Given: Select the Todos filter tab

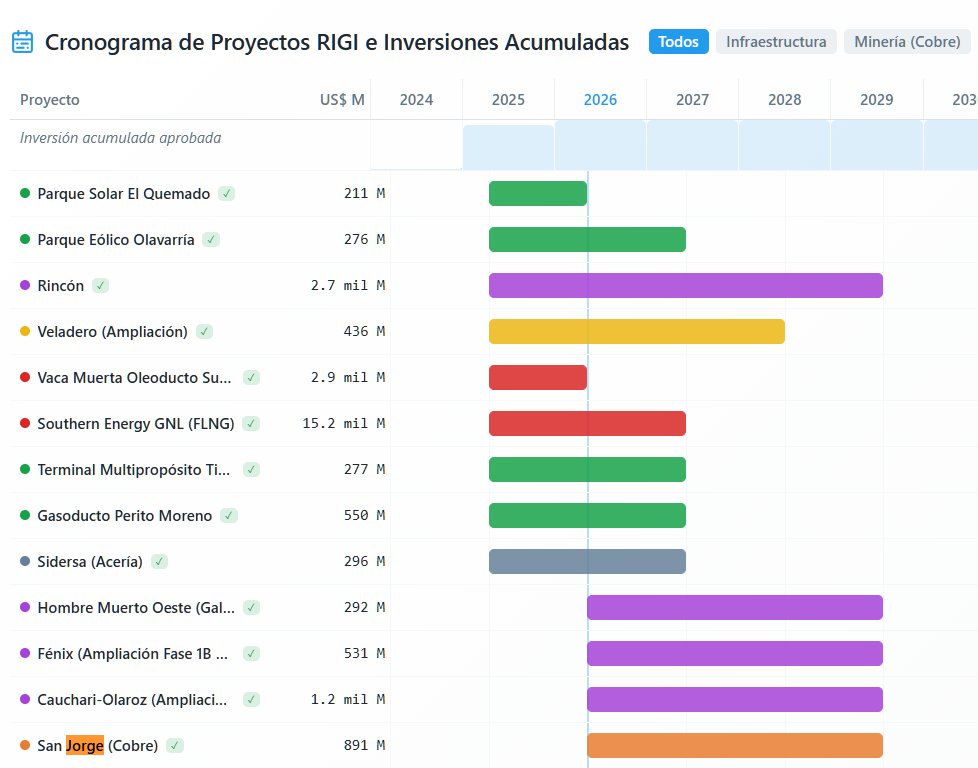Looking at the screenshot, I should [x=678, y=42].
